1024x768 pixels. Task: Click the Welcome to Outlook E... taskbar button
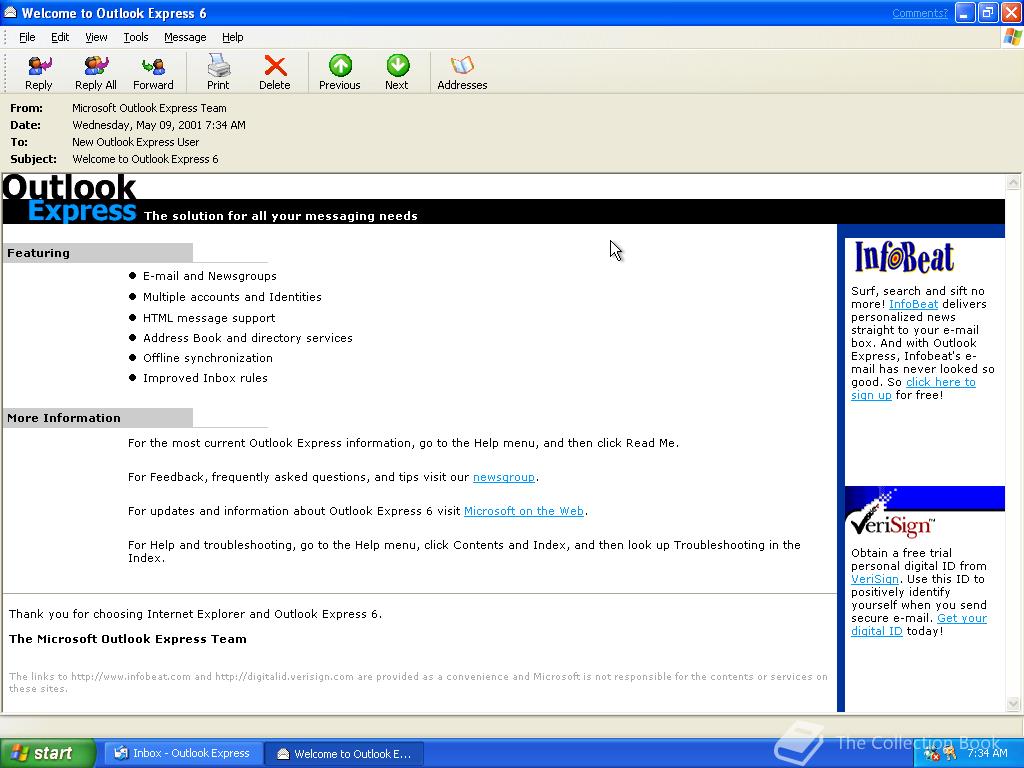click(x=345, y=754)
